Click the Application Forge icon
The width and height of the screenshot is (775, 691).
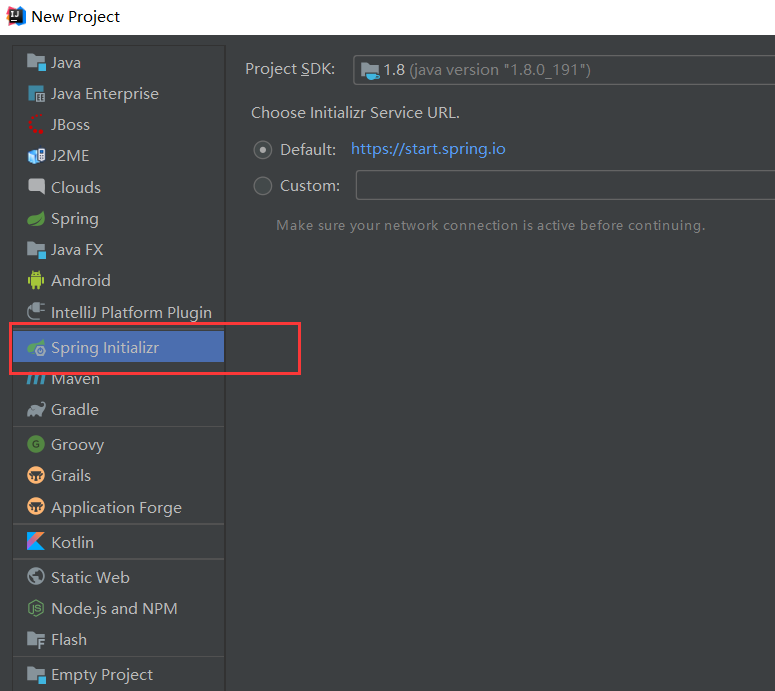[36, 507]
